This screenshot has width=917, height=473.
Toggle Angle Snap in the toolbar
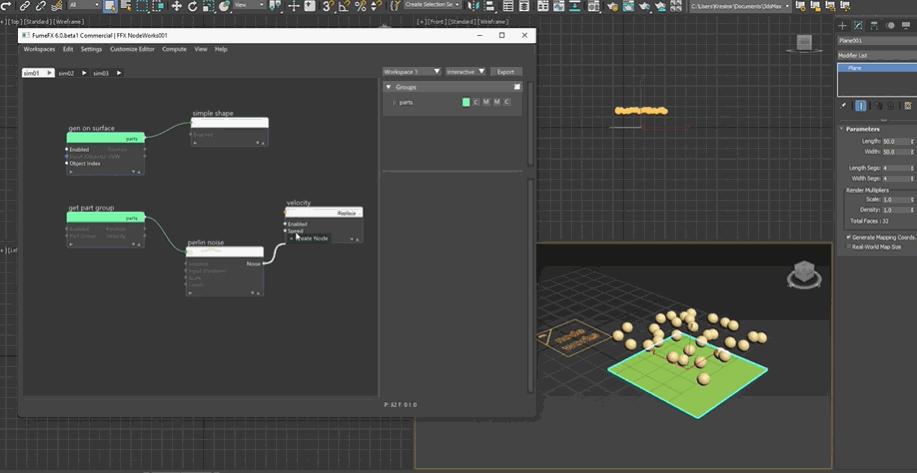[x=343, y=6]
